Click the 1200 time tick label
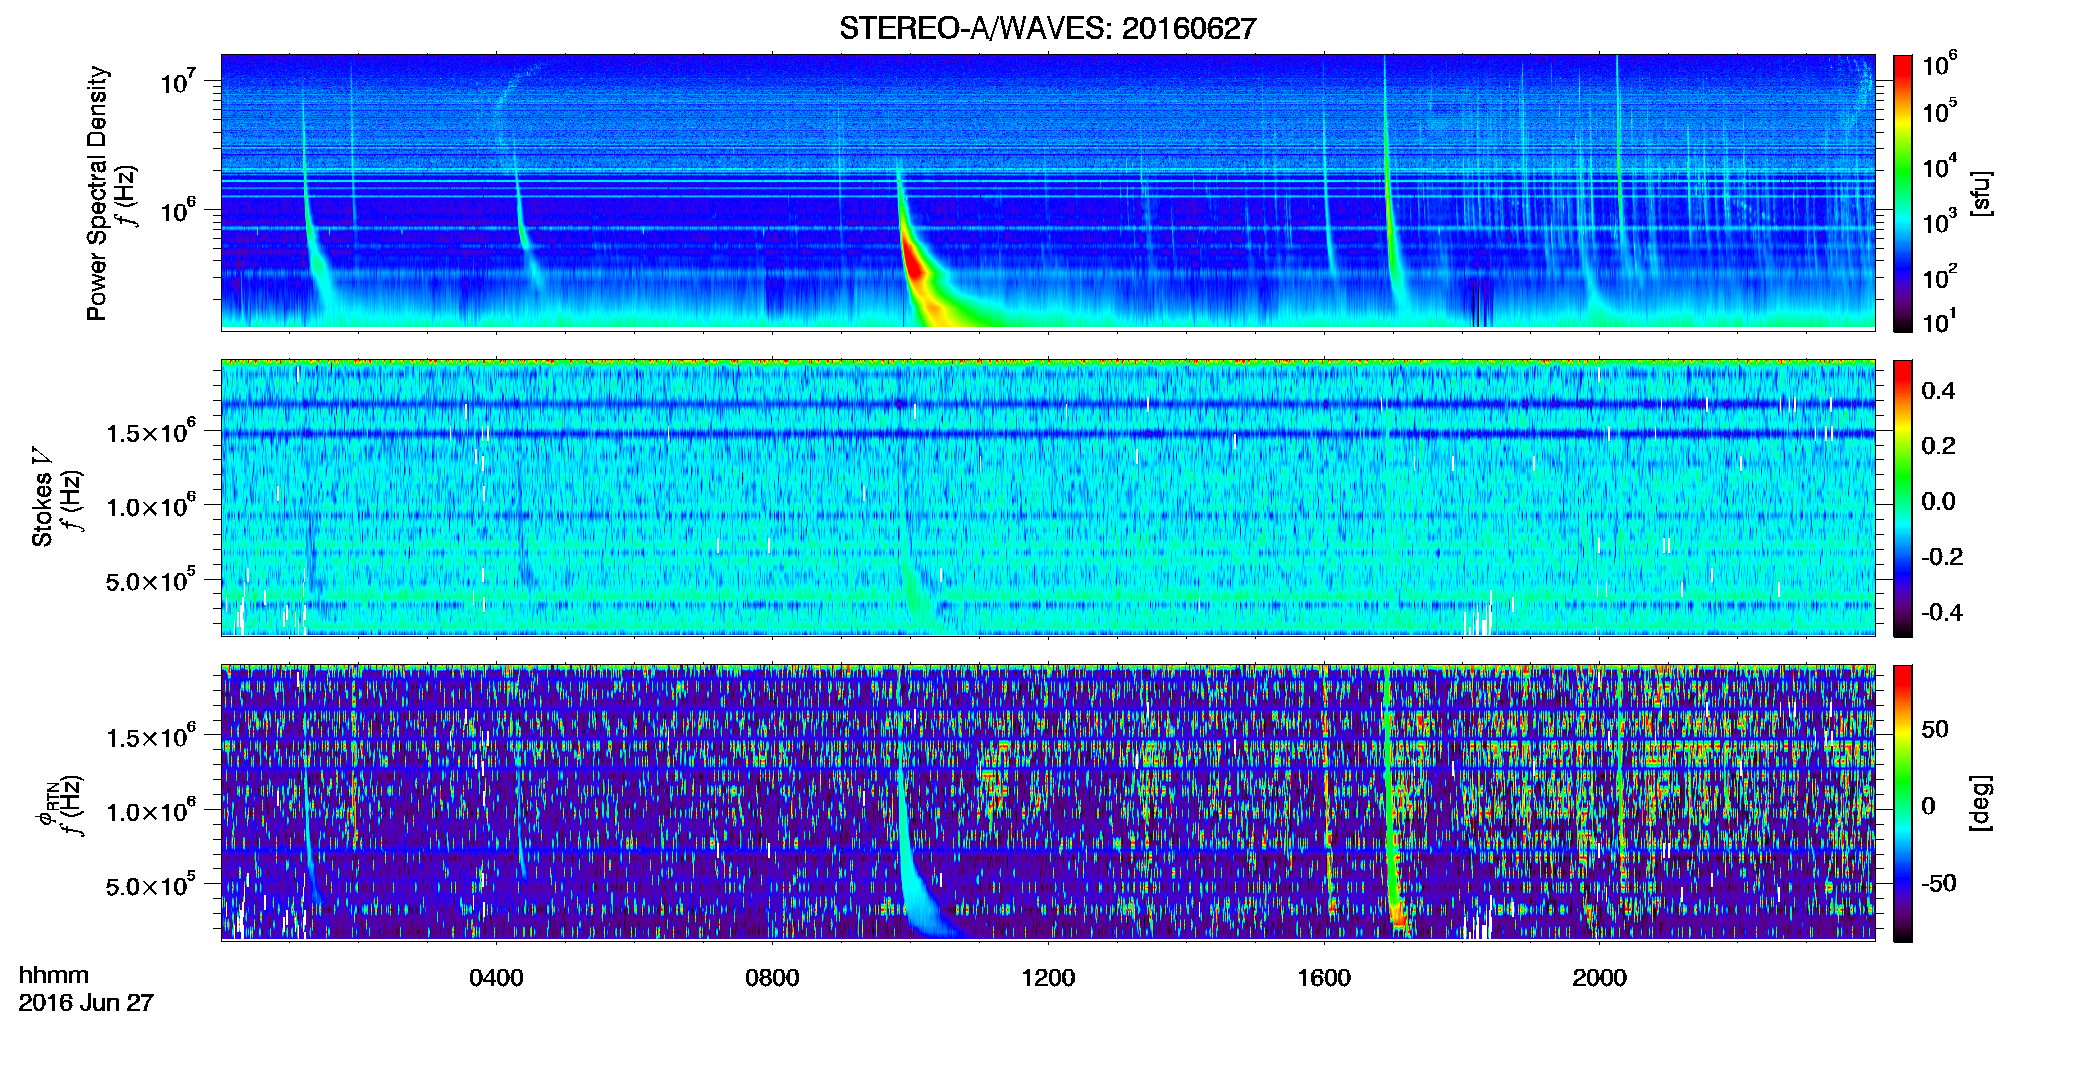 point(1048,978)
